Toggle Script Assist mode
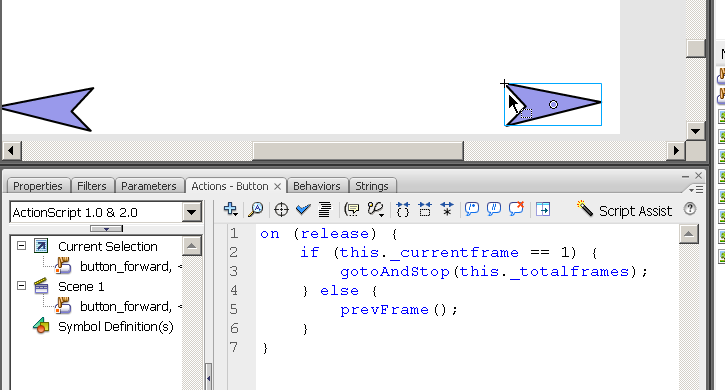725x390 pixels. [x=624, y=210]
